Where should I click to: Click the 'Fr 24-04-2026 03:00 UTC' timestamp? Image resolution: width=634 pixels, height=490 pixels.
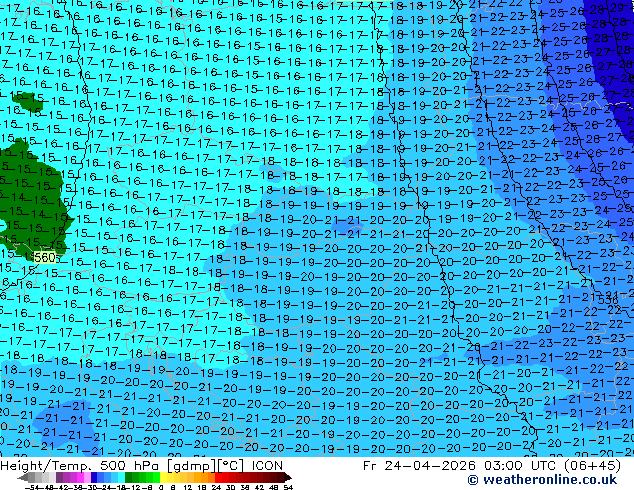tap(461, 466)
